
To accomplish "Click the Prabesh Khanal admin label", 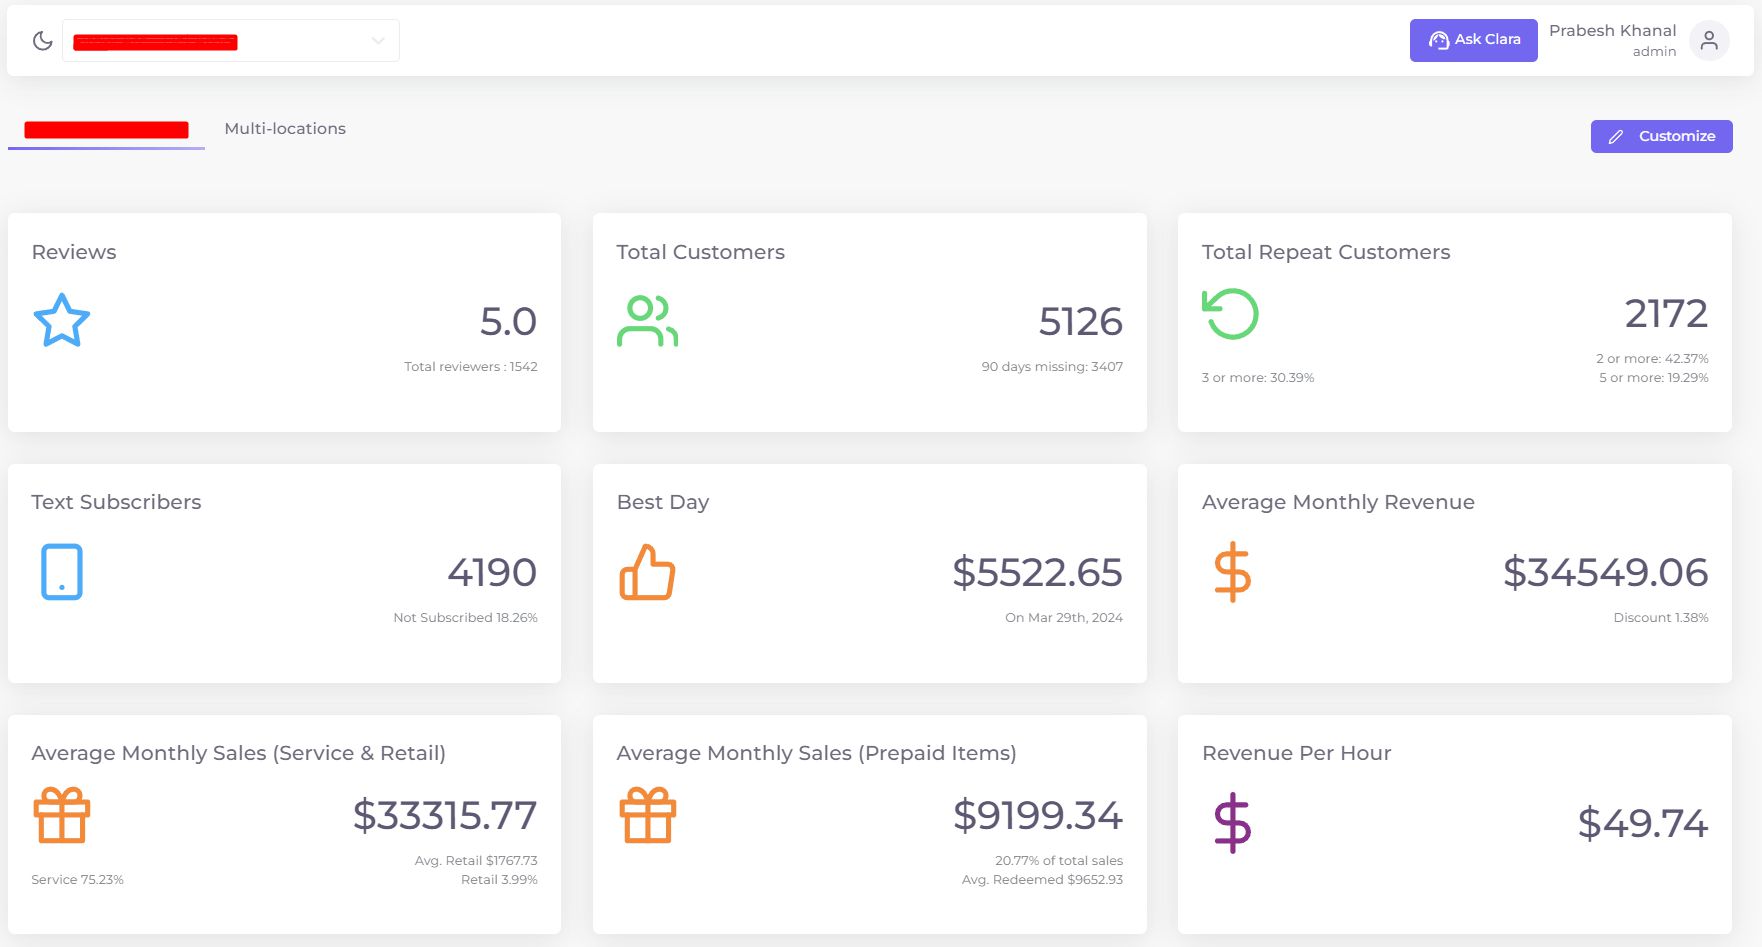I will click(1610, 40).
